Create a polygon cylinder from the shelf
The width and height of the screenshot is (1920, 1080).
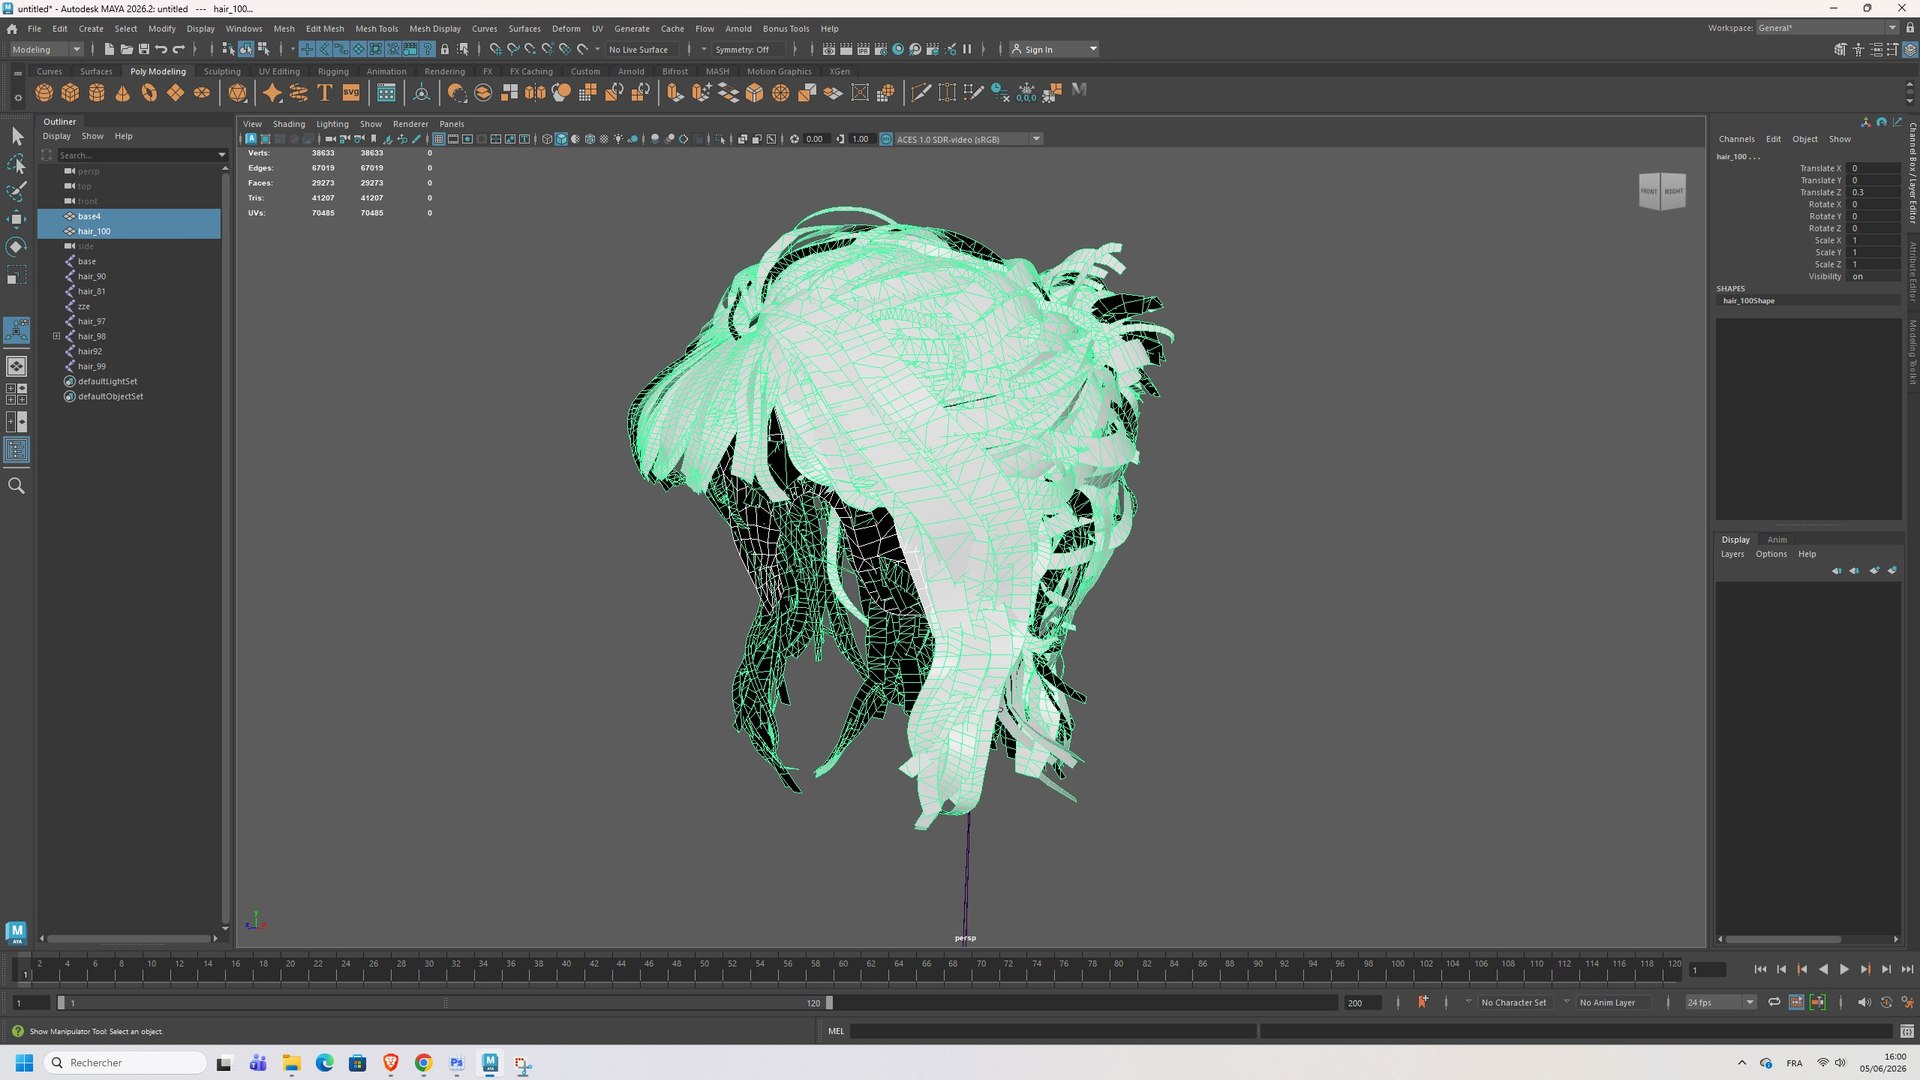(x=97, y=93)
